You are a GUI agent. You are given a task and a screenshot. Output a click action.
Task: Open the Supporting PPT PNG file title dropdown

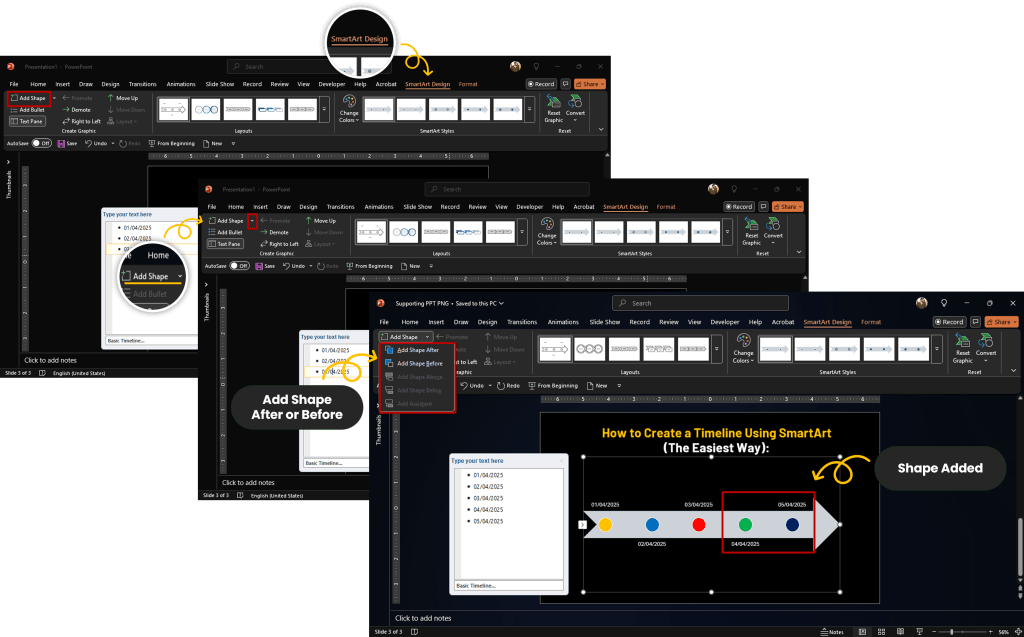[x=501, y=302]
